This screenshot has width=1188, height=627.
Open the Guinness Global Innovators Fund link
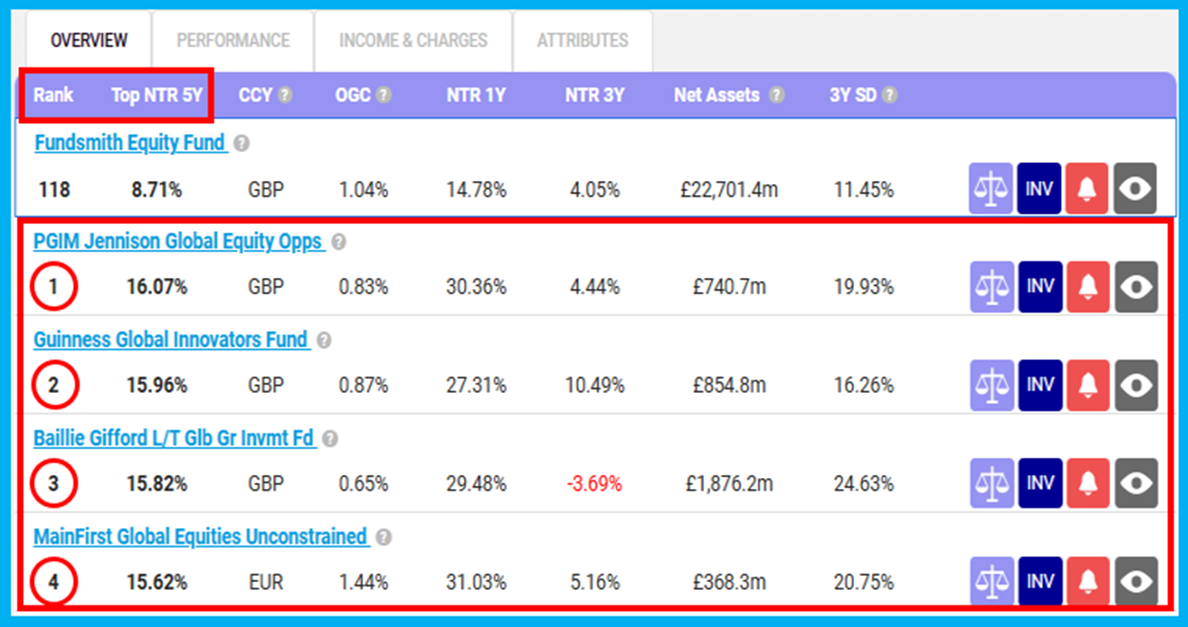point(170,339)
